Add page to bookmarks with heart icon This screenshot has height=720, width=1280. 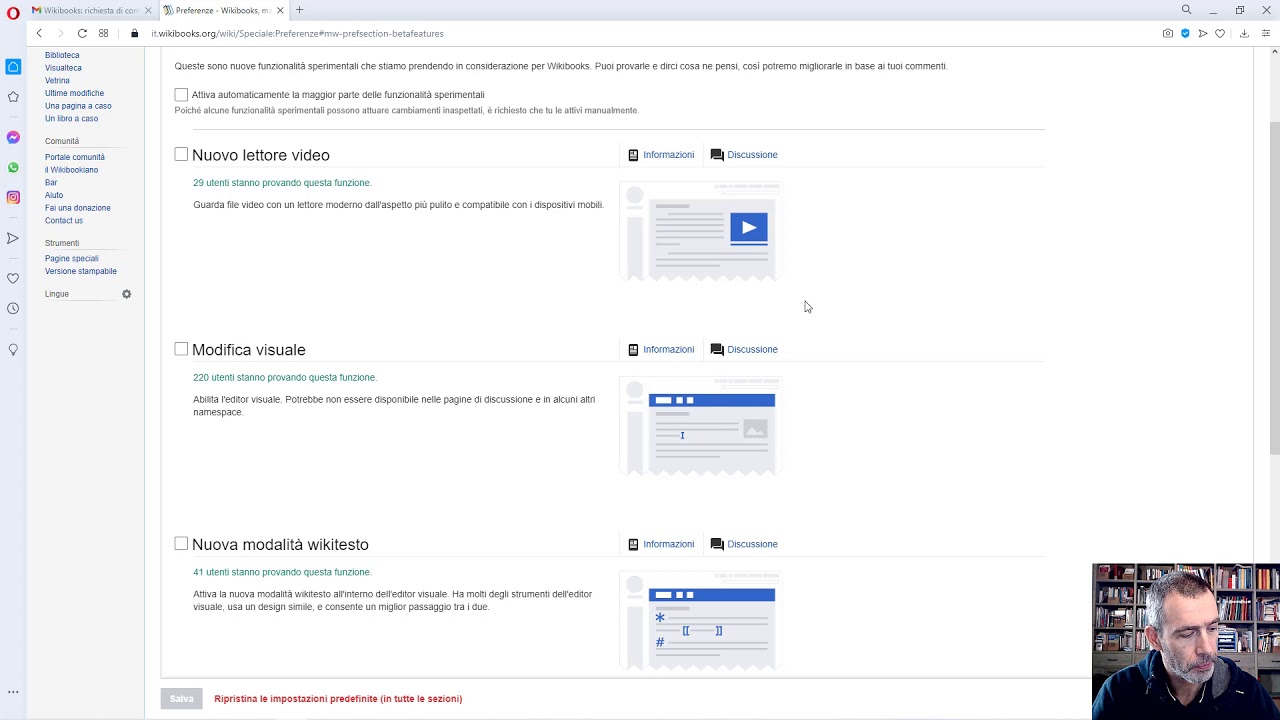coord(1220,33)
